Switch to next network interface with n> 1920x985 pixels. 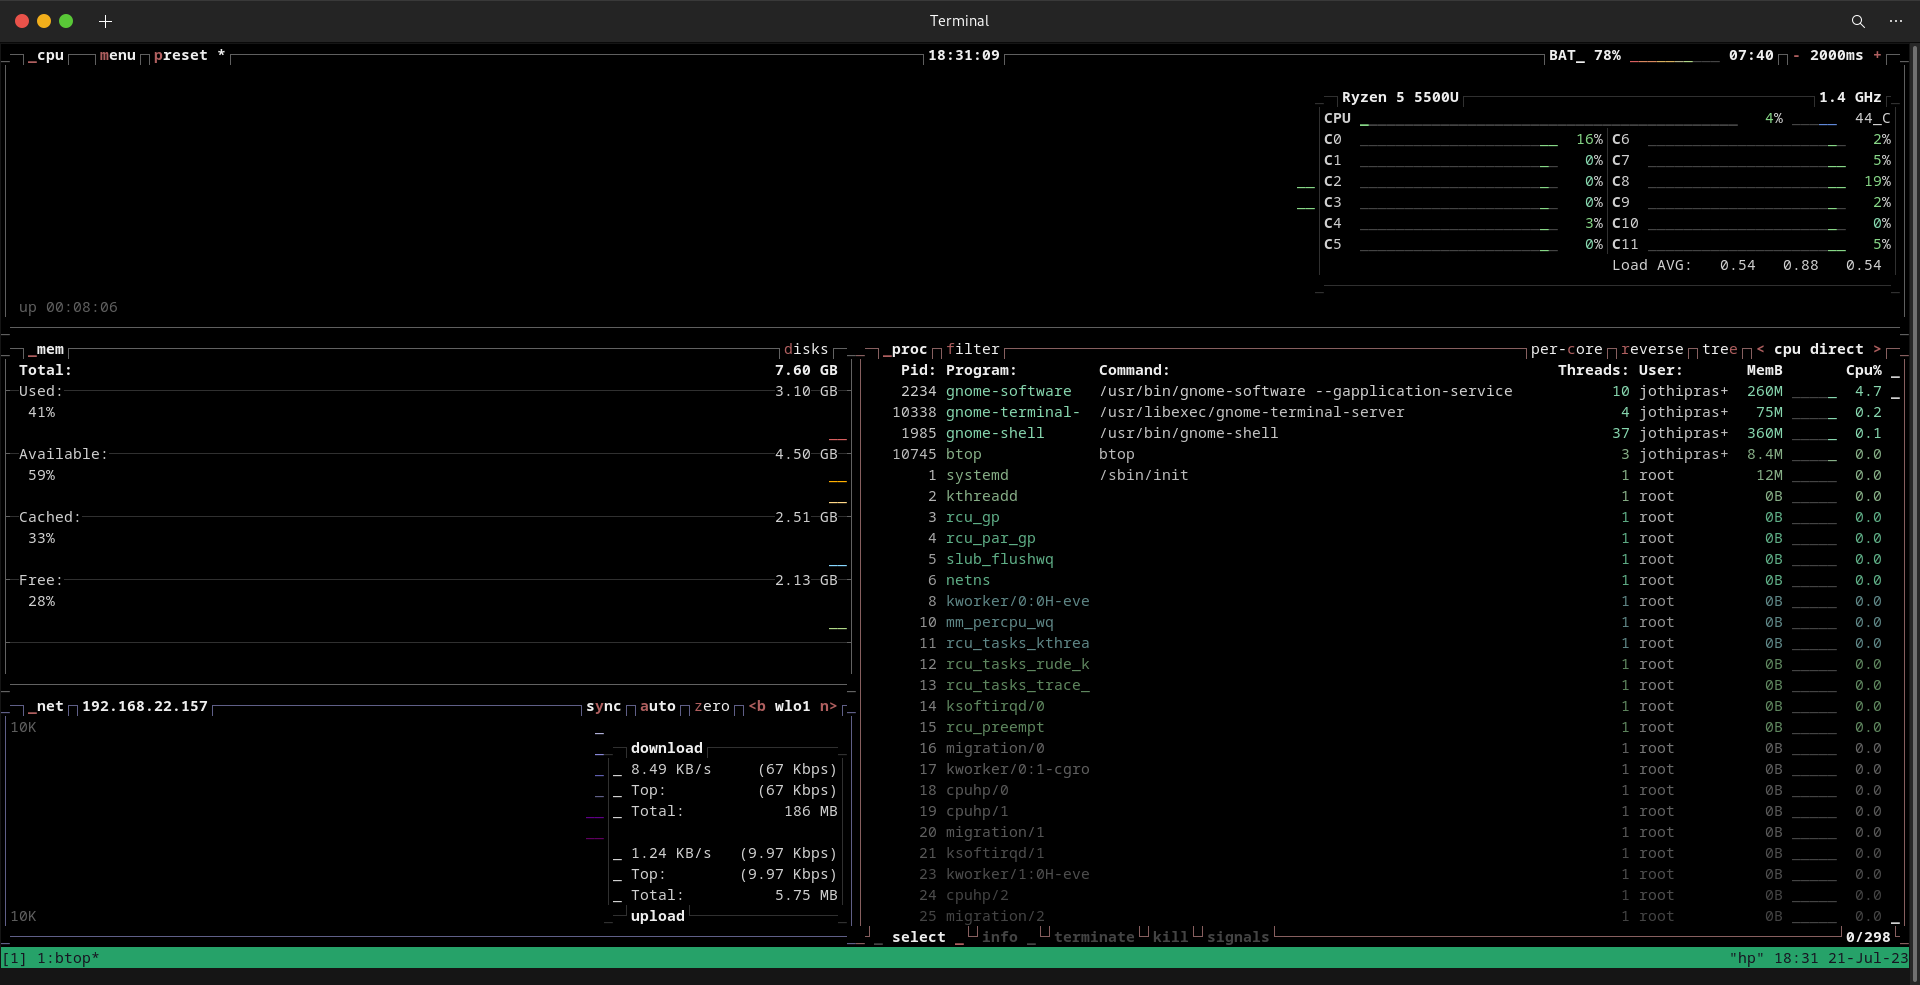click(x=829, y=707)
